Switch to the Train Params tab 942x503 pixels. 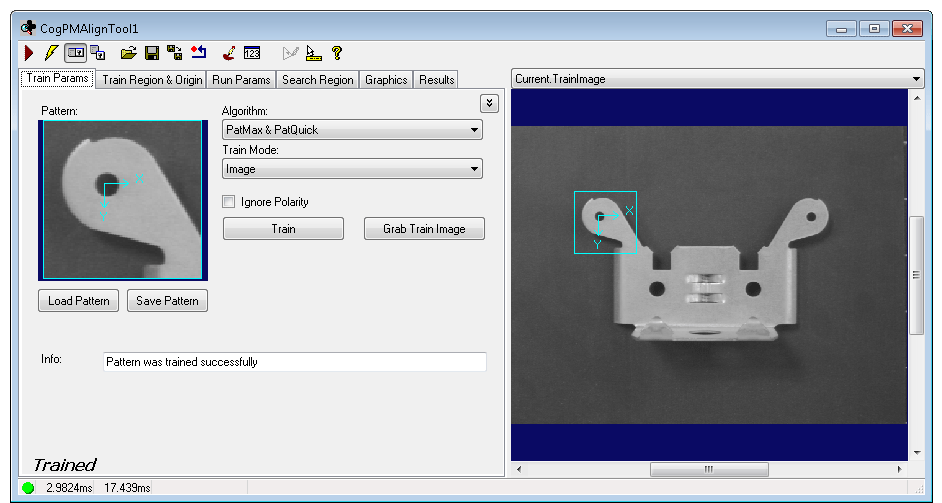pyautogui.click(x=58, y=79)
